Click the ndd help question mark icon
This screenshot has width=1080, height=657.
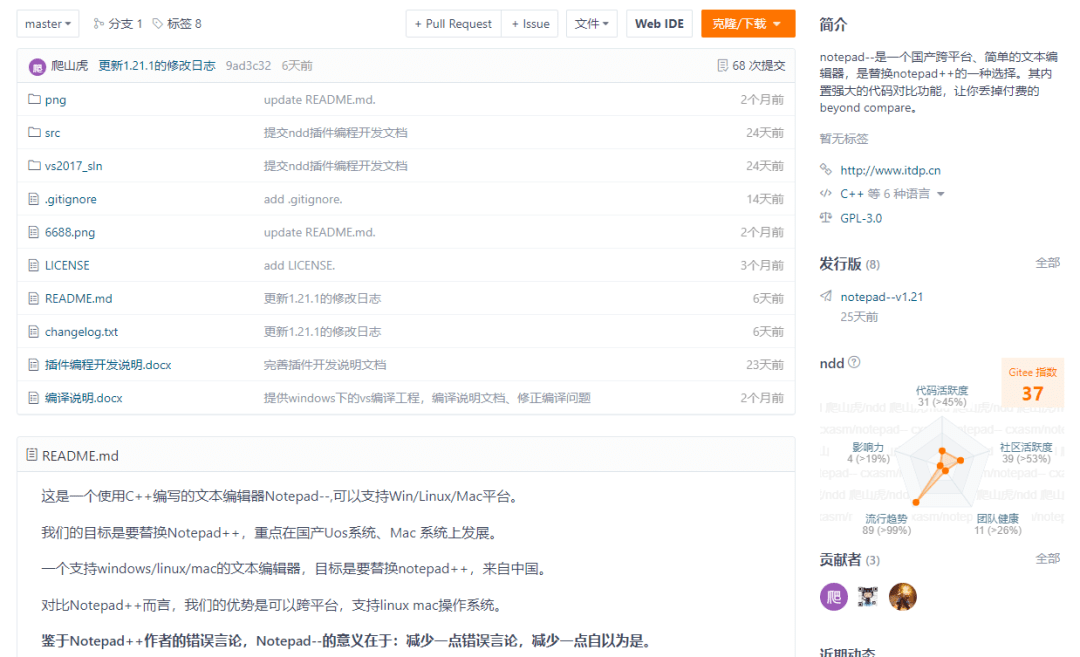pos(854,362)
